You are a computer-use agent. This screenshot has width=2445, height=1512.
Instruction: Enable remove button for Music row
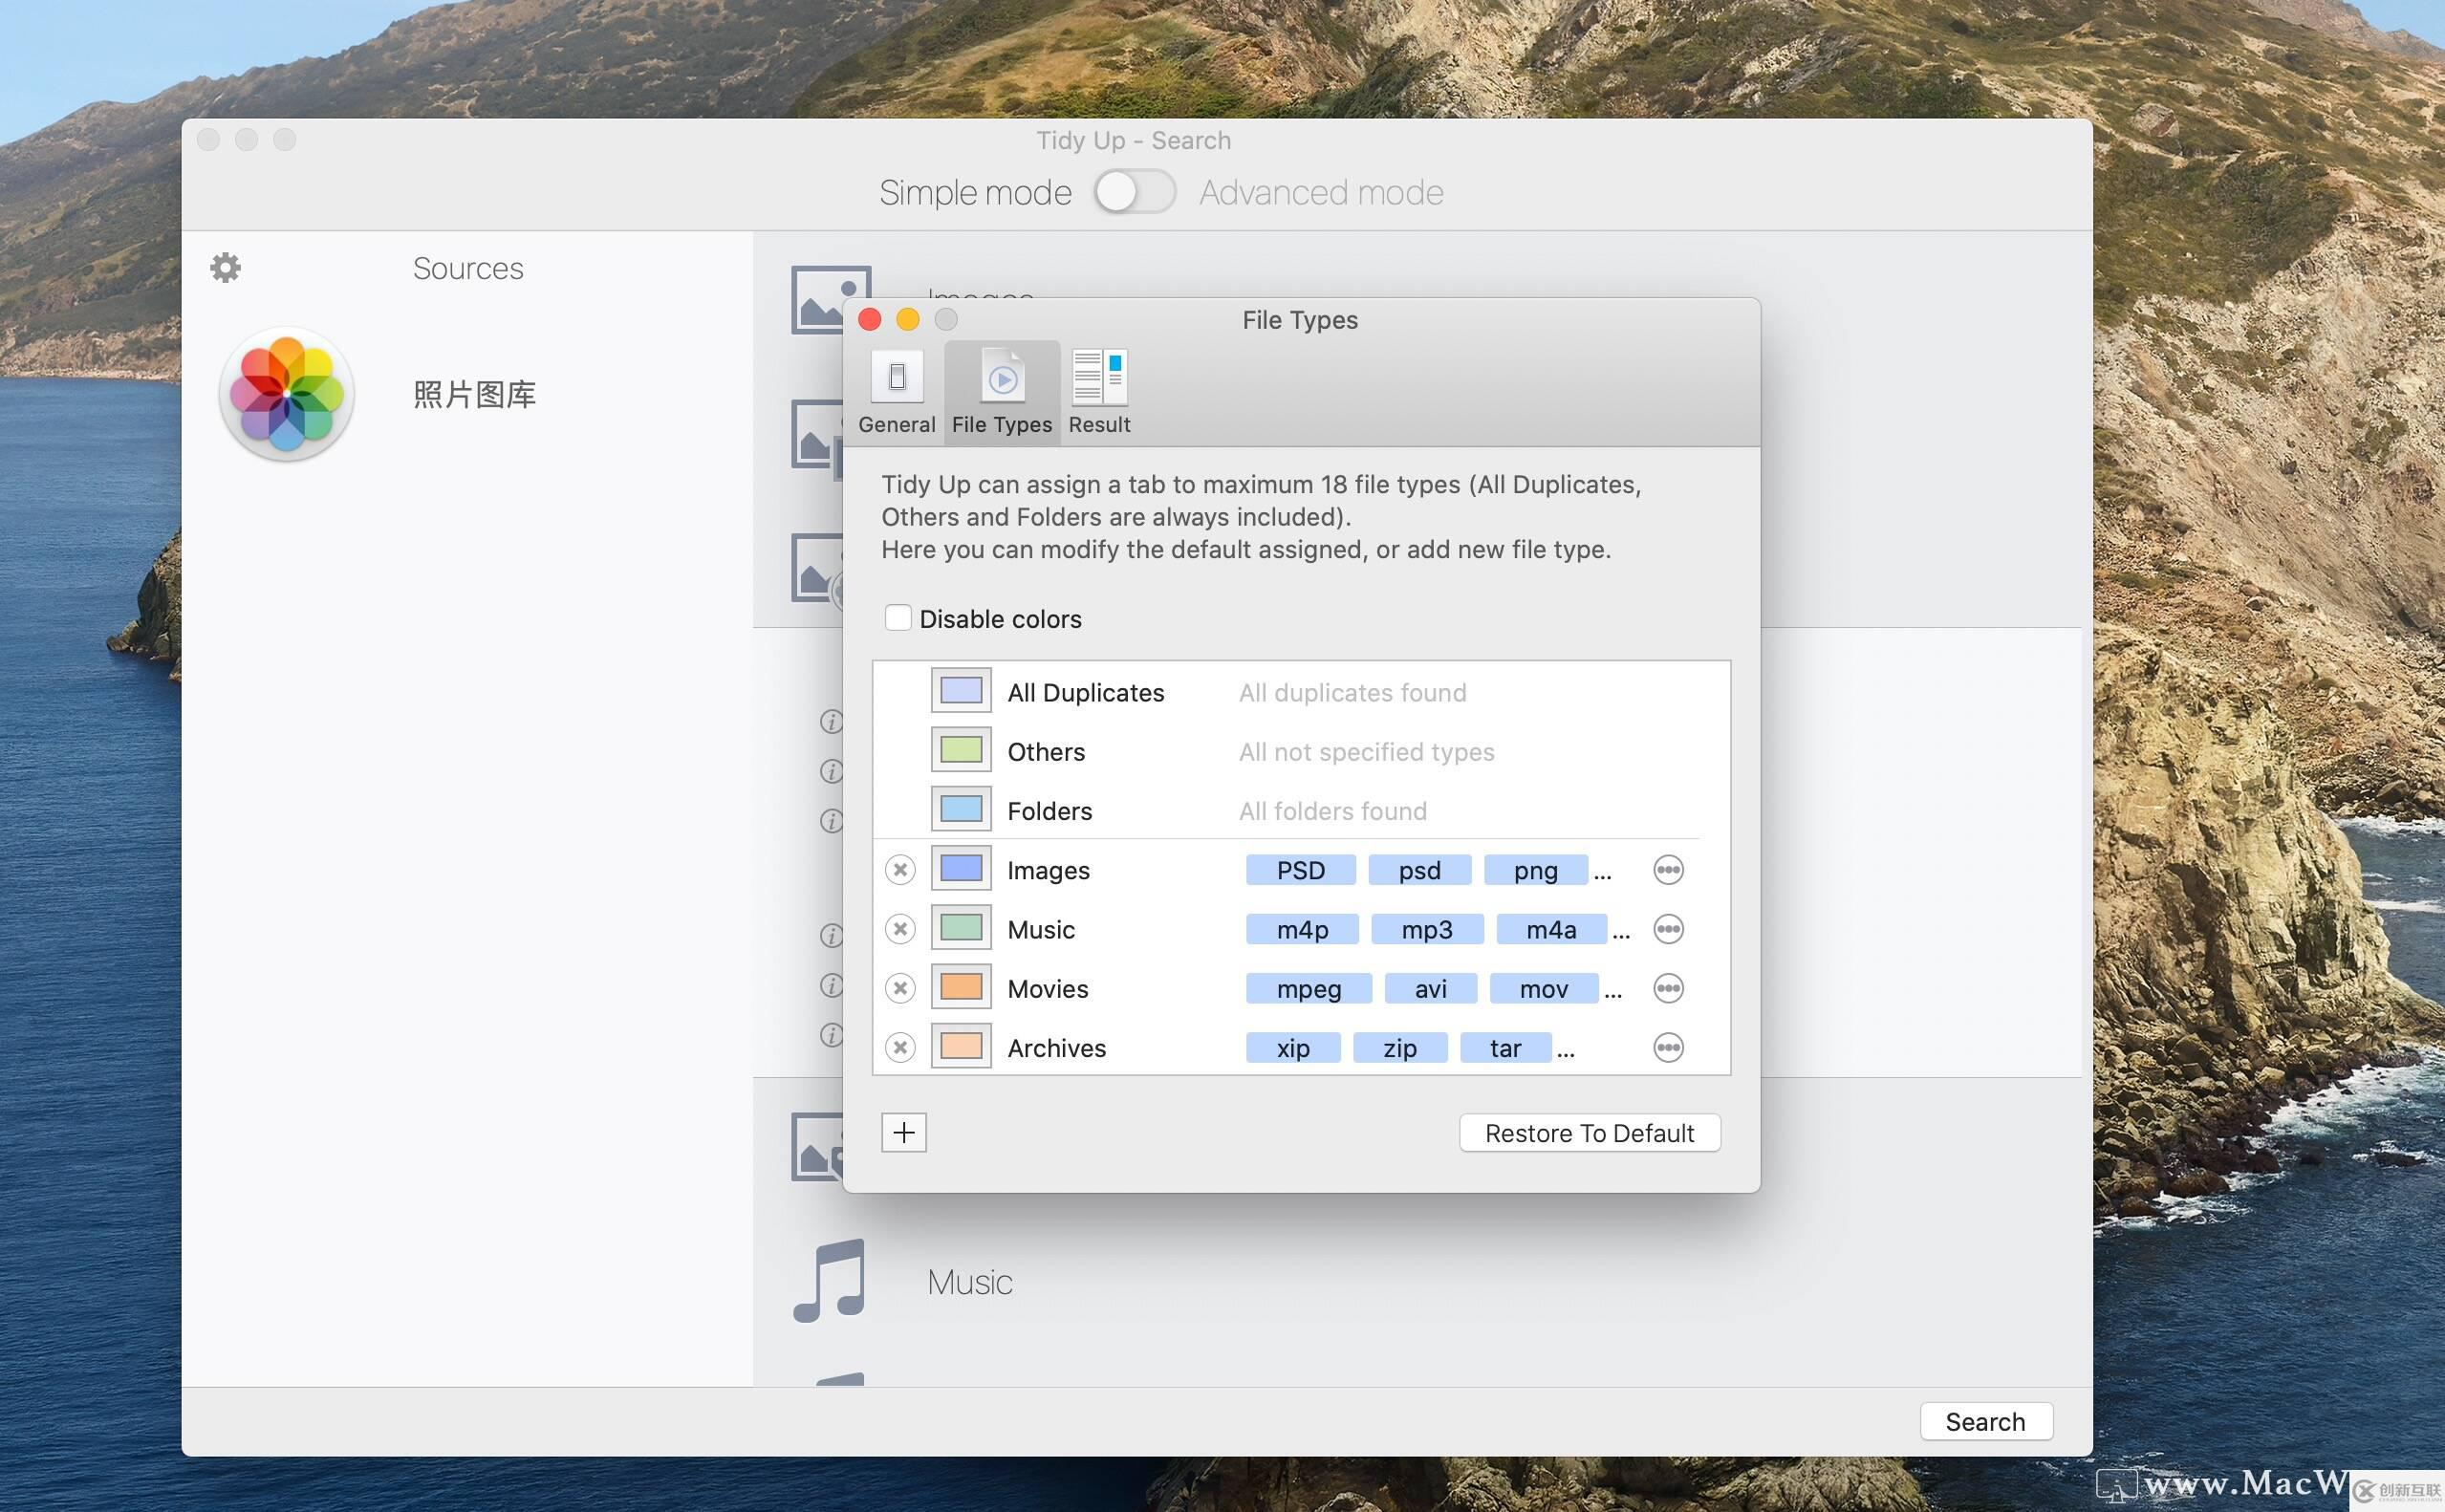899,927
